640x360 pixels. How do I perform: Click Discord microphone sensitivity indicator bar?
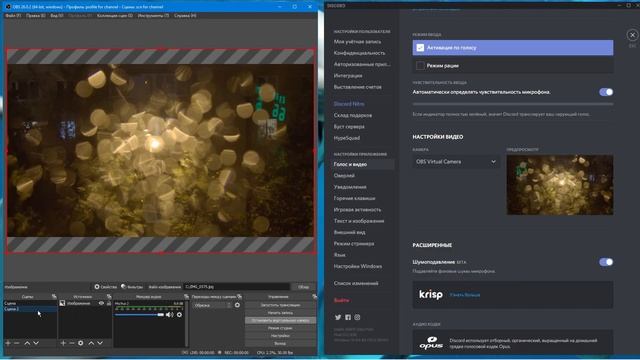pyautogui.click(x=513, y=104)
